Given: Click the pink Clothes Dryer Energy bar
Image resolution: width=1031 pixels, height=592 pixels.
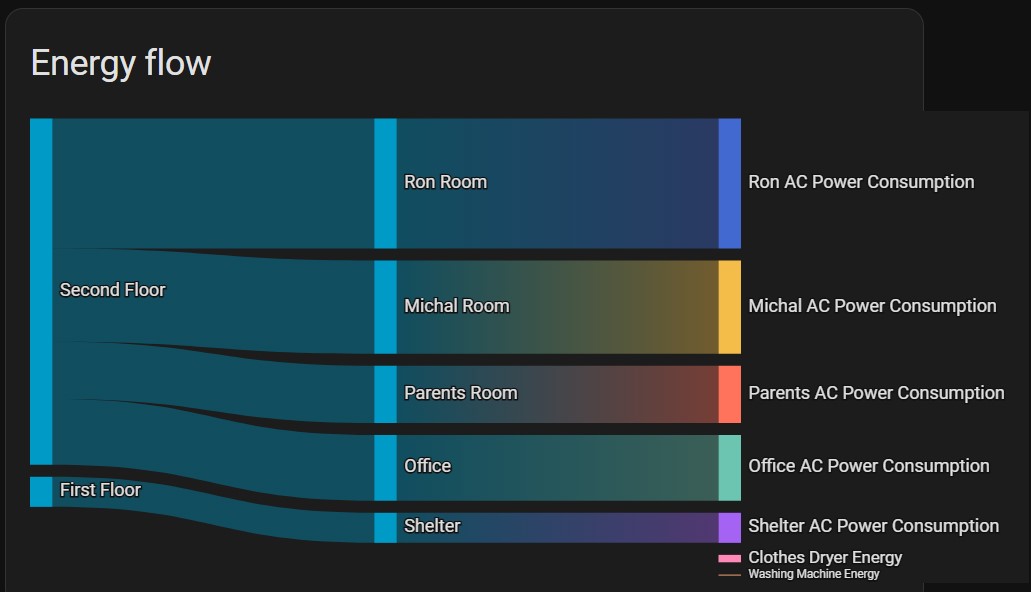Looking at the screenshot, I should click(x=729, y=558).
